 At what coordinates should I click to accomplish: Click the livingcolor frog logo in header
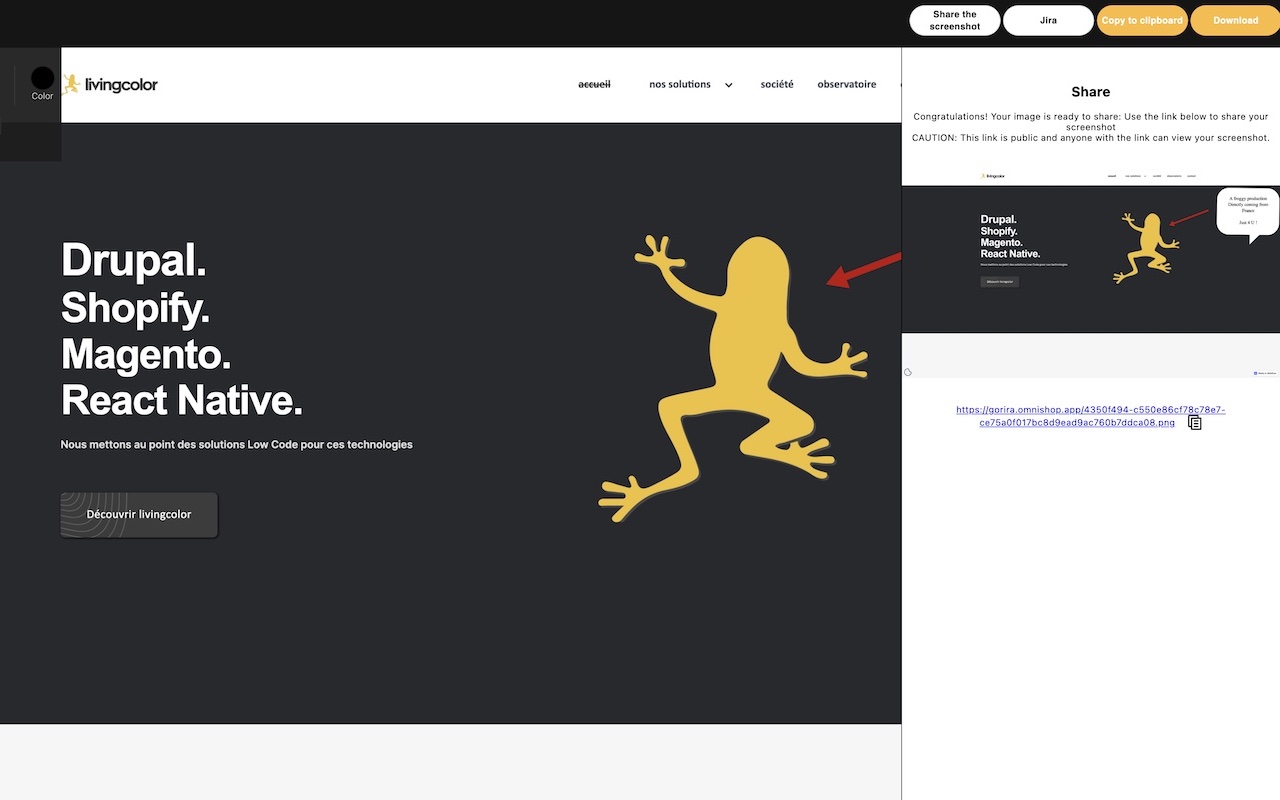pos(72,84)
